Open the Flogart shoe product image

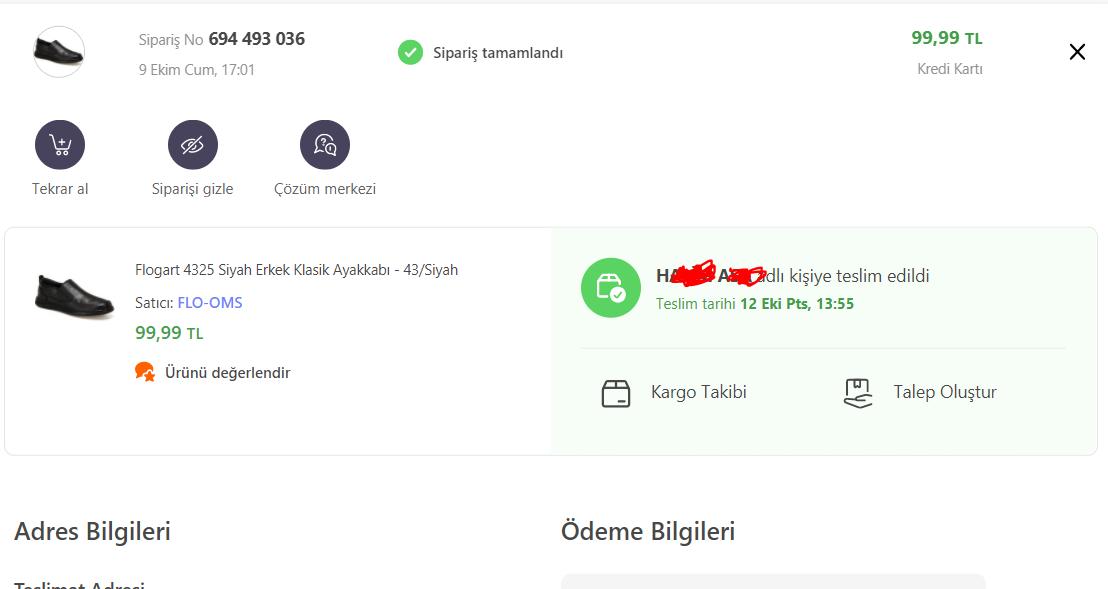coord(74,296)
